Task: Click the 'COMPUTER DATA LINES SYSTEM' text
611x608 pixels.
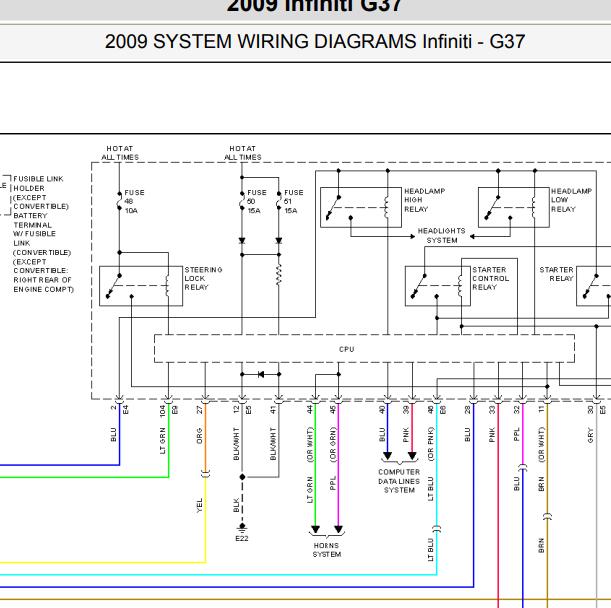Action: pyautogui.click(x=399, y=481)
